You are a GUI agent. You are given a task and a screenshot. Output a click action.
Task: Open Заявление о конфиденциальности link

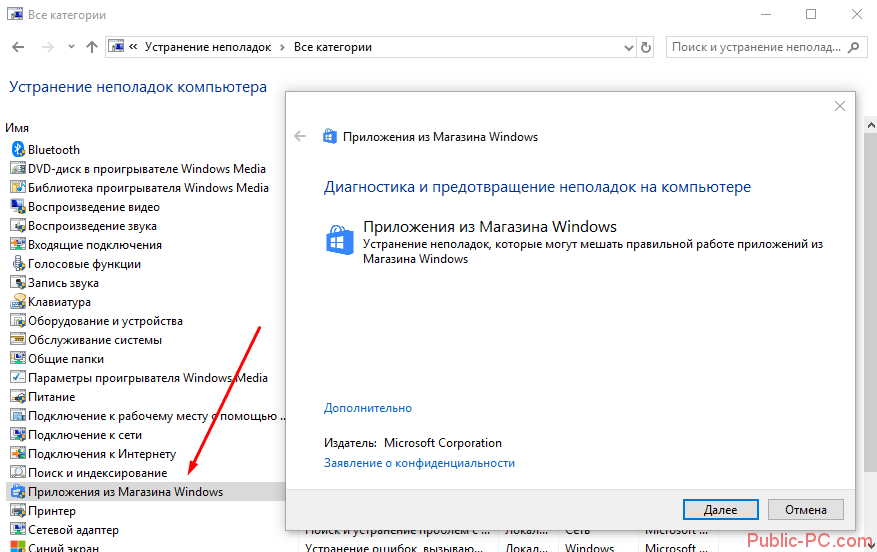point(419,463)
